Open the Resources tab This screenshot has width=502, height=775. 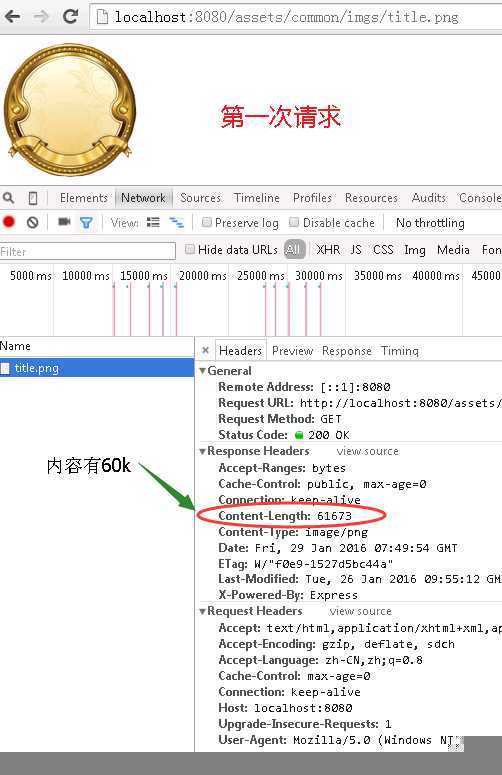coord(371,198)
